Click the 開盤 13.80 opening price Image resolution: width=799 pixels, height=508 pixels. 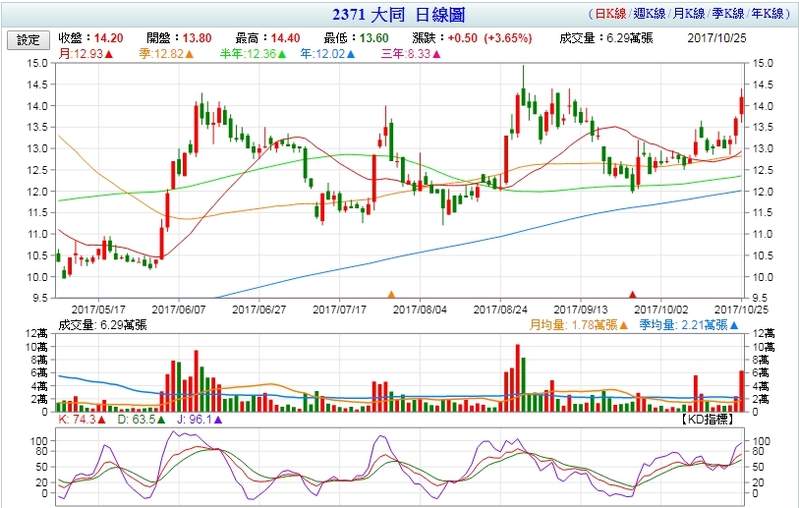tap(179, 38)
